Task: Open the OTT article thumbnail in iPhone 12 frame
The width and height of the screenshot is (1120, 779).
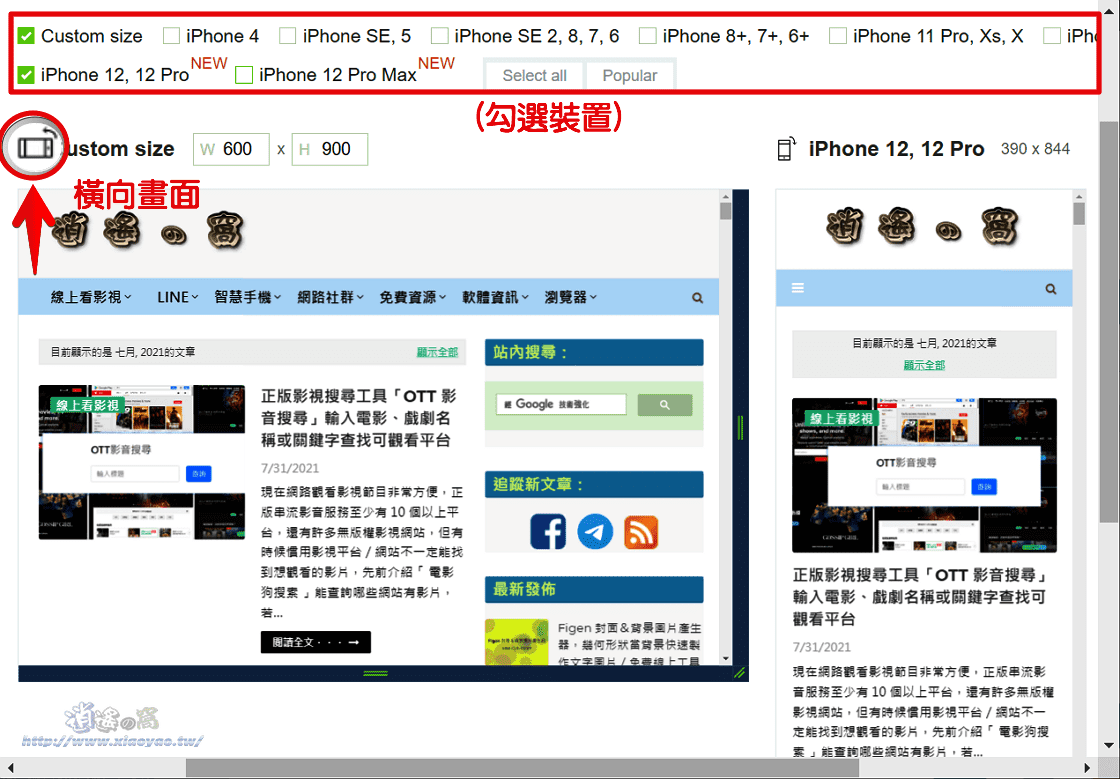Action: pyautogui.click(x=924, y=475)
